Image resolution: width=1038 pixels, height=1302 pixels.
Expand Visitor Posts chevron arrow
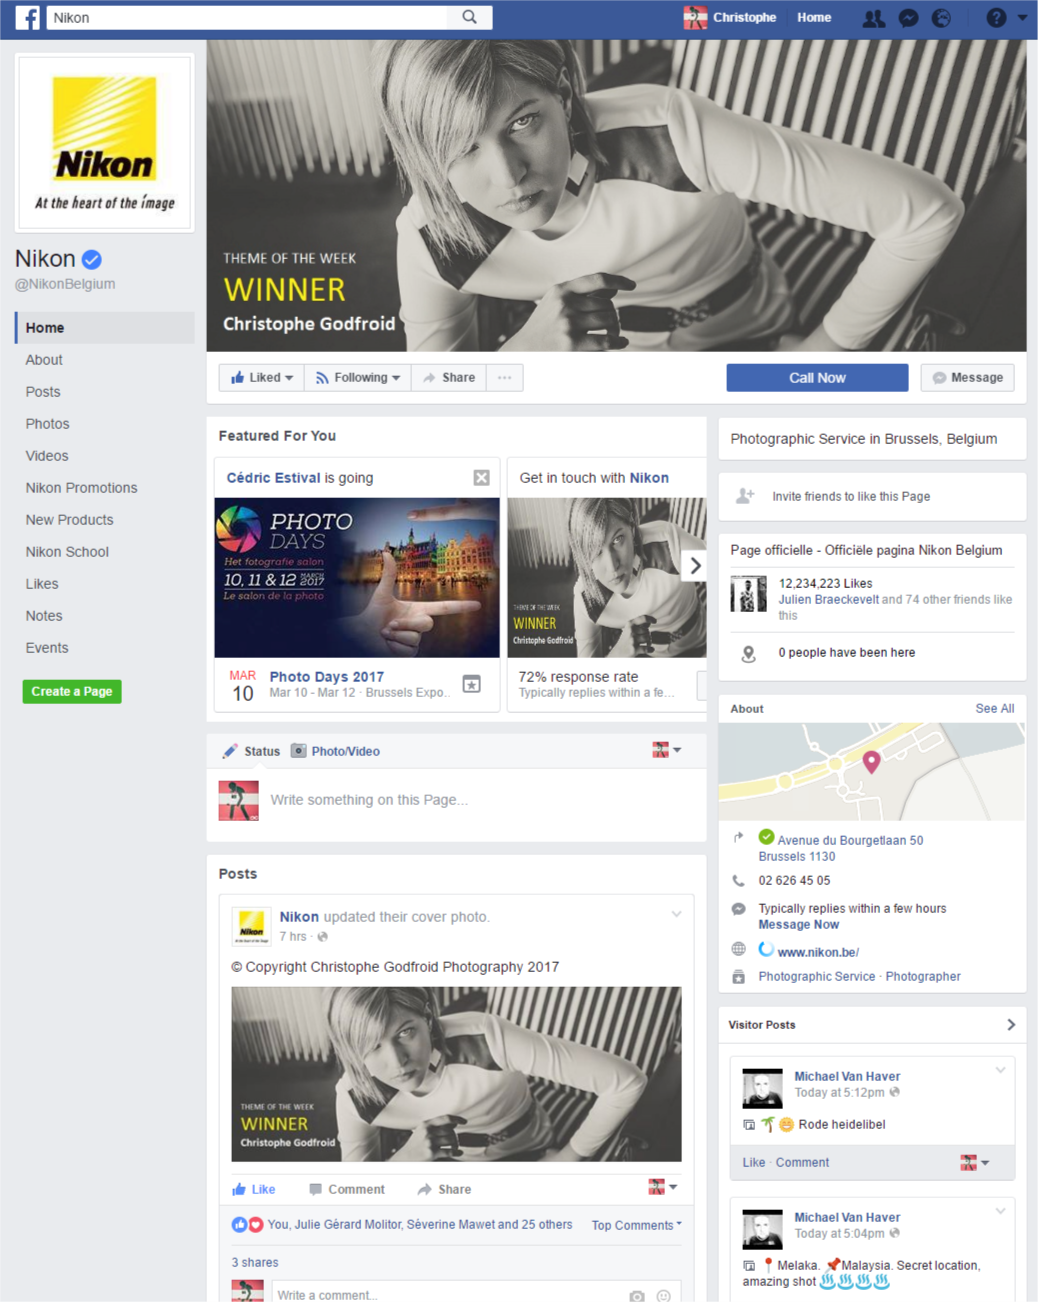click(x=1011, y=1024)
